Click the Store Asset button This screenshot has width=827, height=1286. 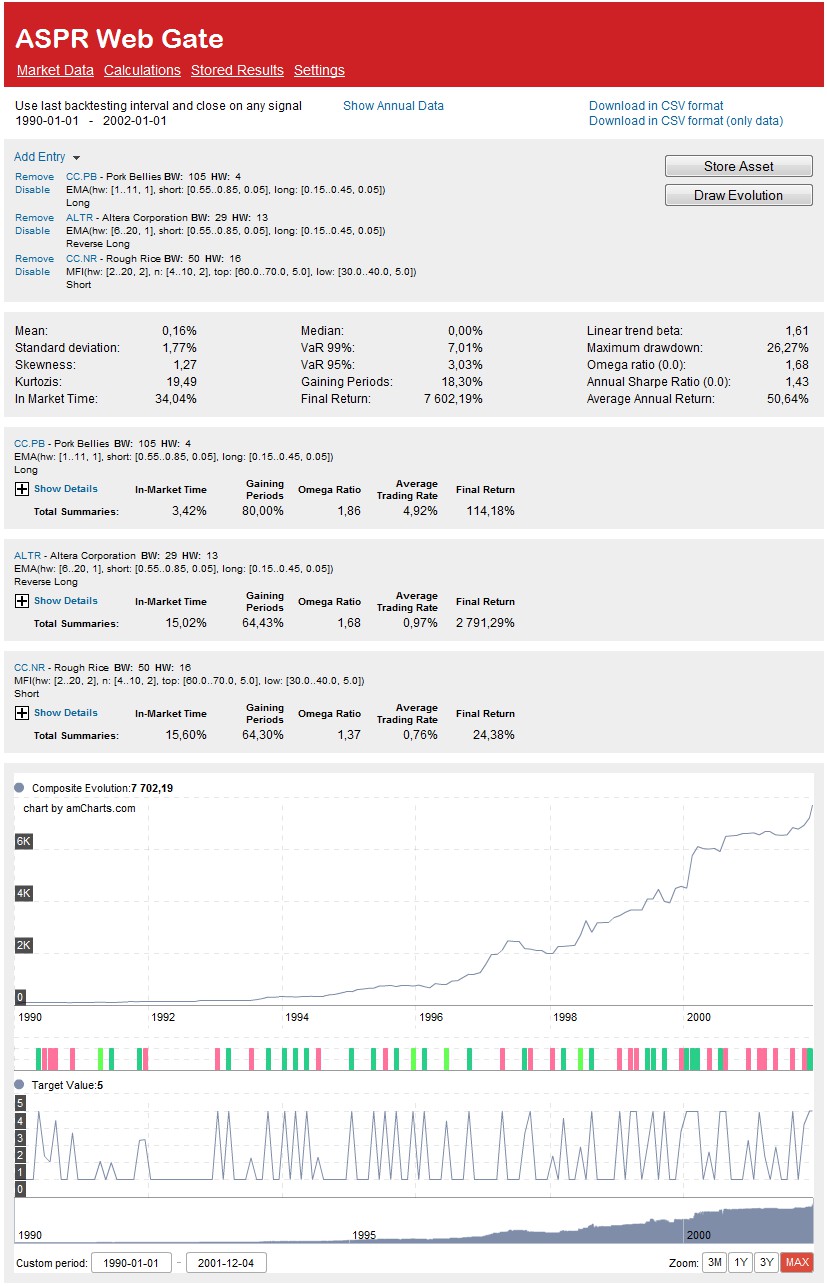coord(738,166)
